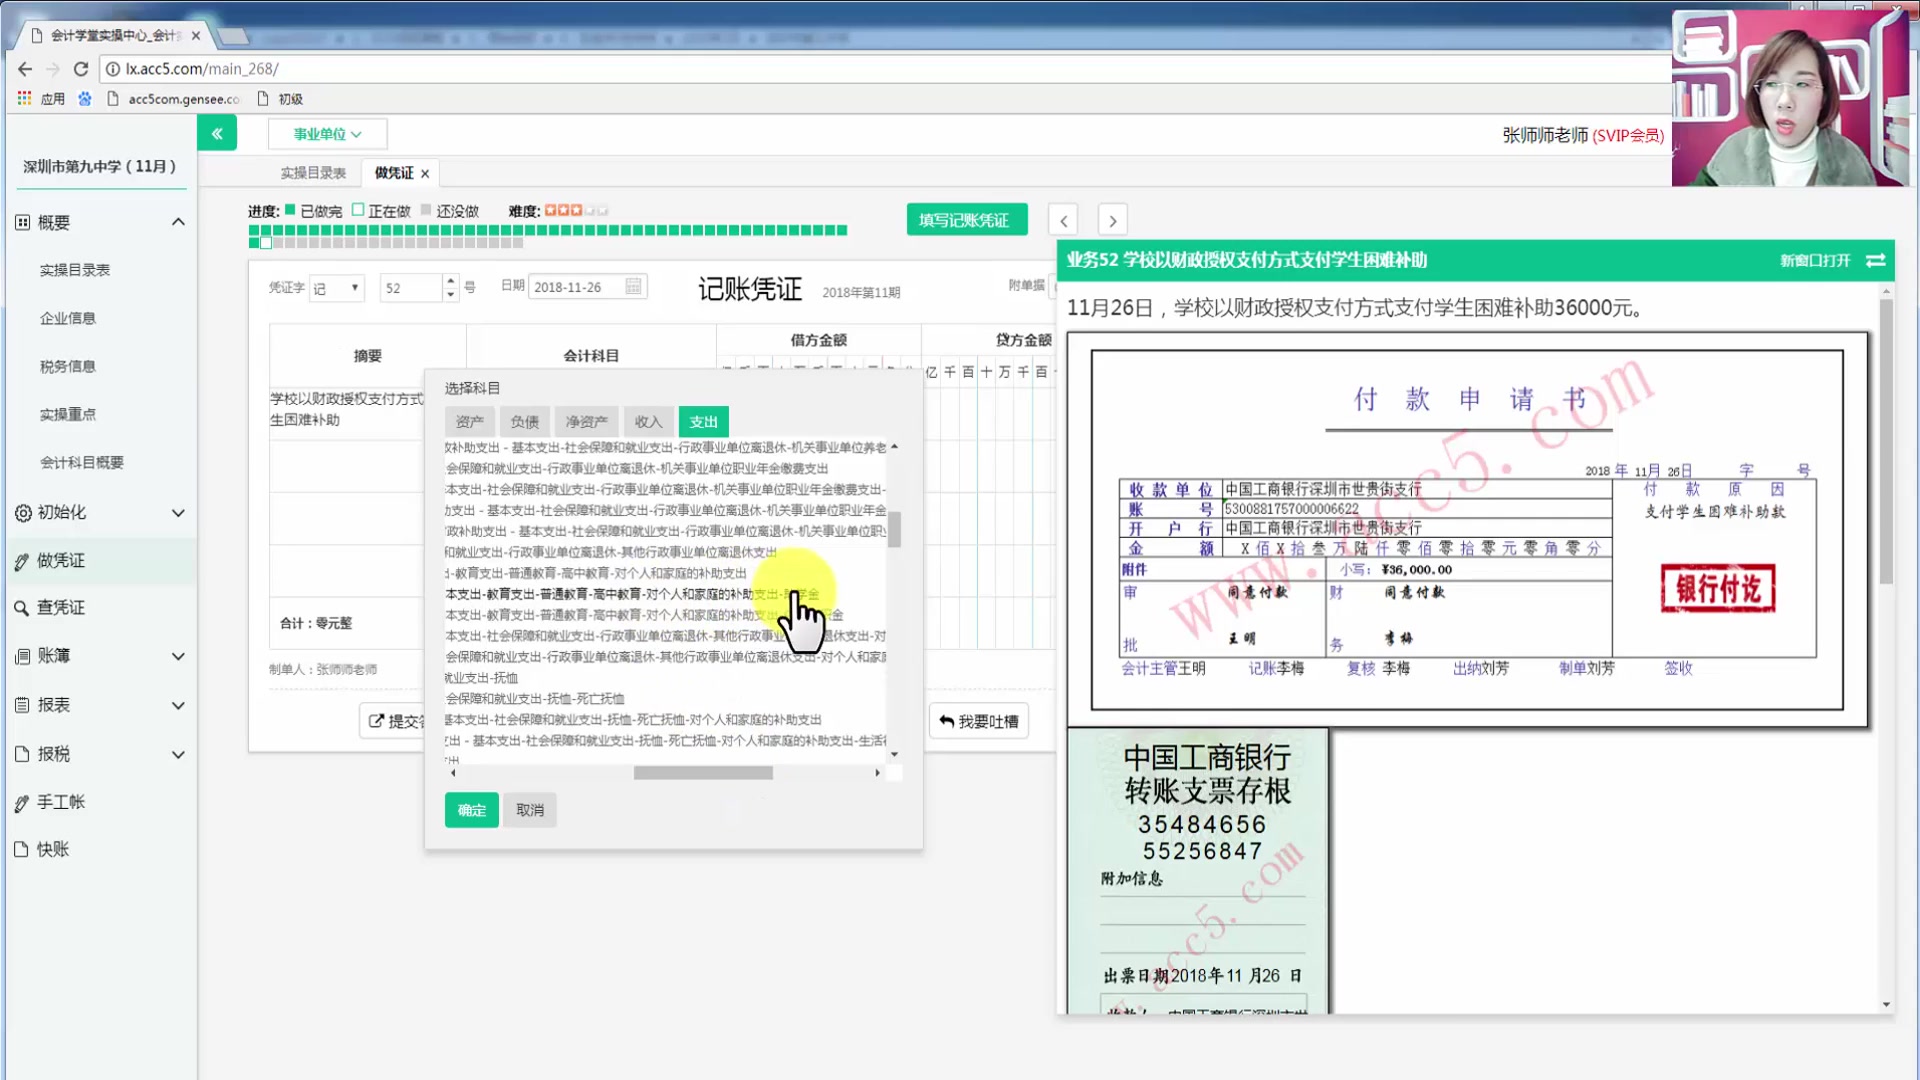Open the 快账 quick account icon

[22, 849]
